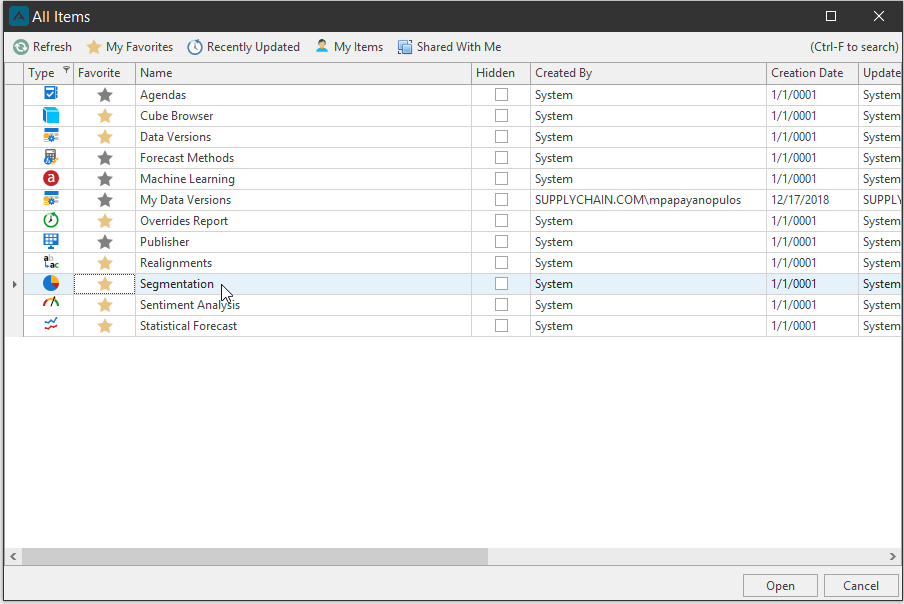The image size is (904, 604).
Task: Show My Favorites
Action: (130, 47)
